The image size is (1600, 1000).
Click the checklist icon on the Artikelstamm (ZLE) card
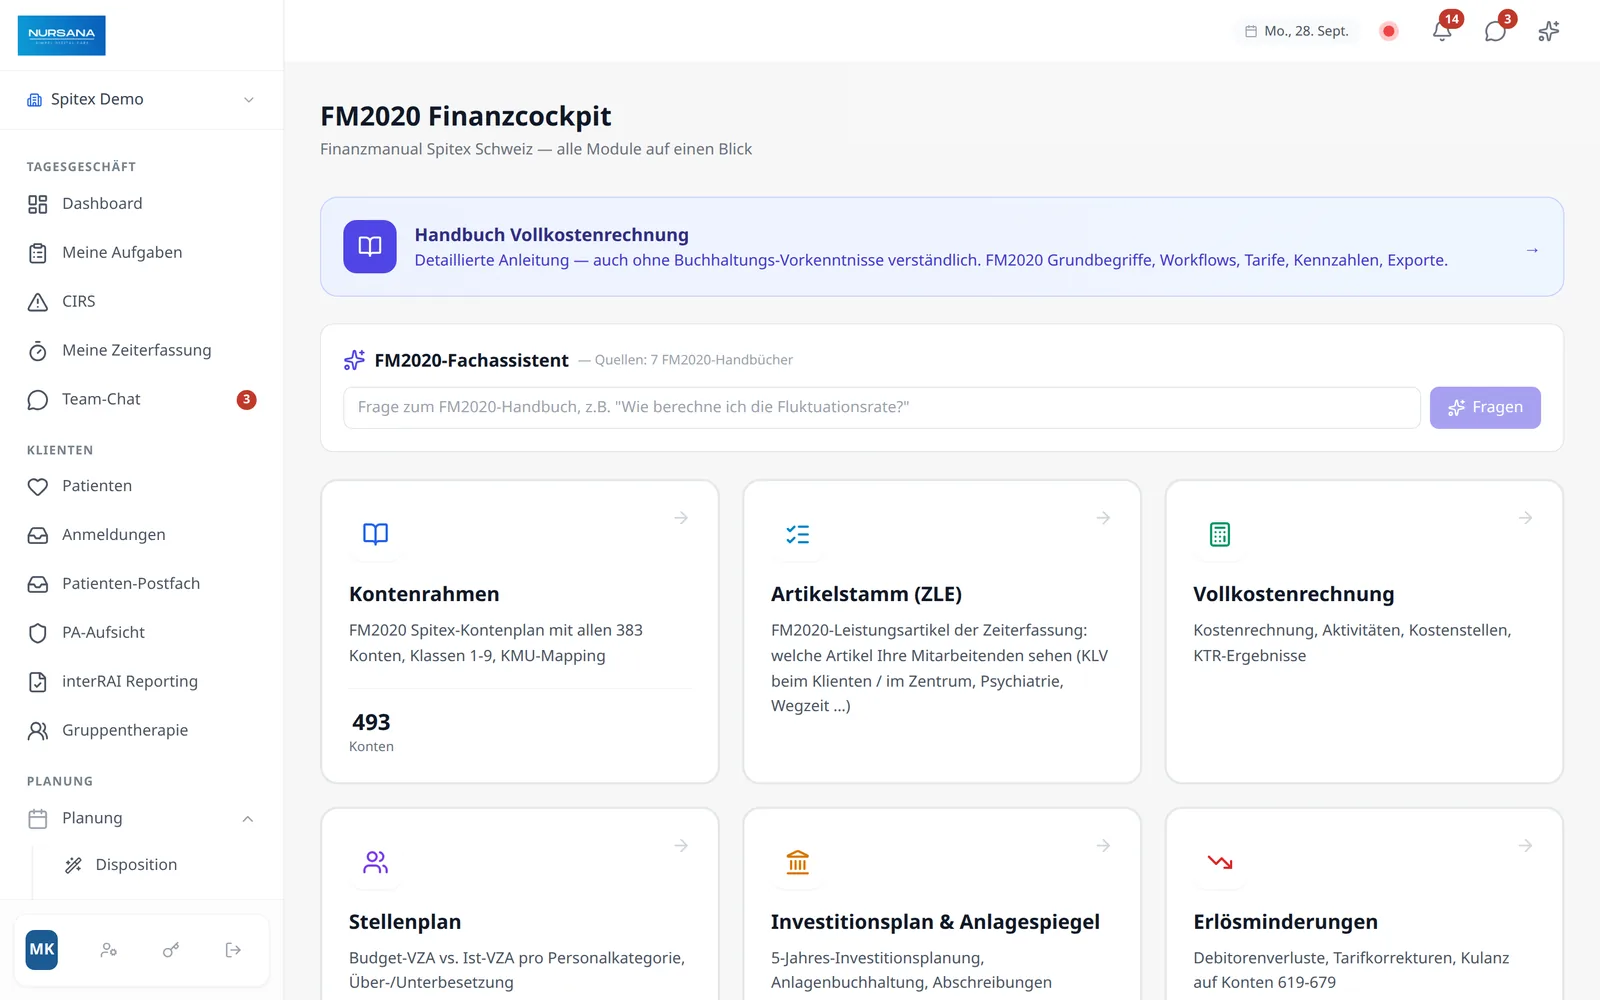[x=798, y=534]
